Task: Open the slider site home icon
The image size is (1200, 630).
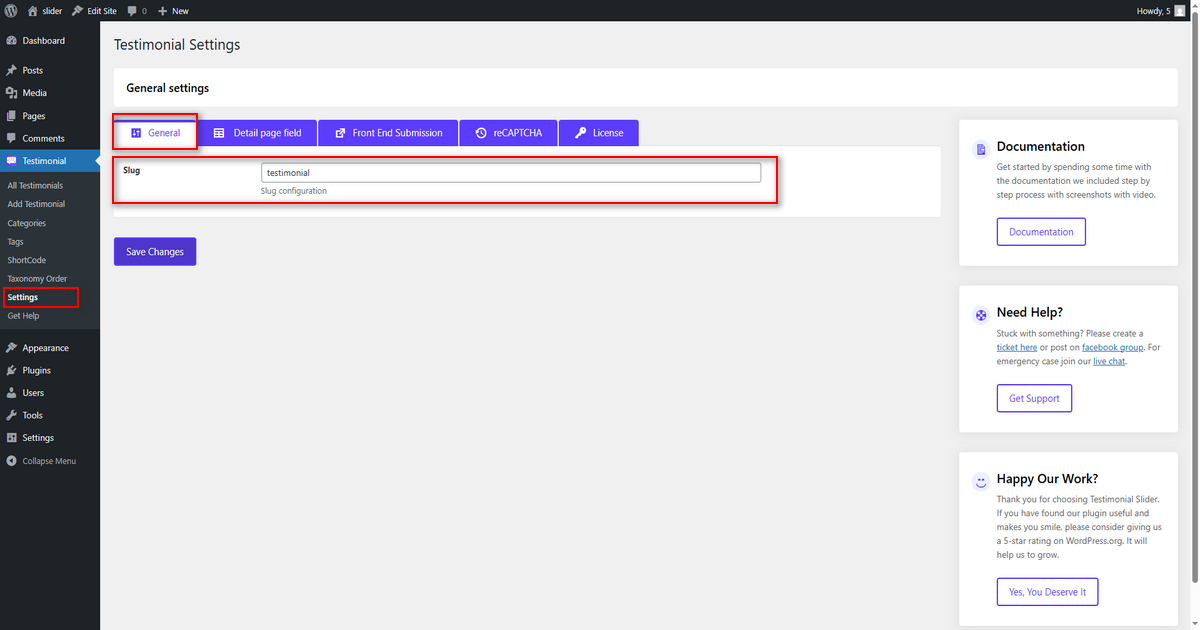Action: click(x=33, y=10)
